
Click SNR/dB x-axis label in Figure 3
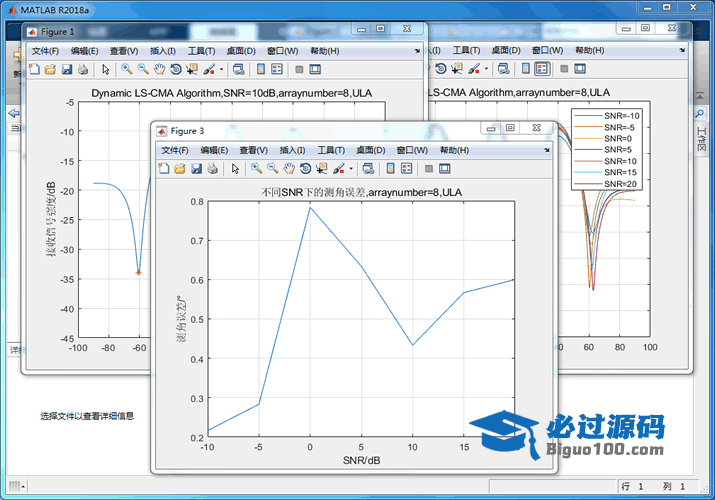tap(362, 460)
